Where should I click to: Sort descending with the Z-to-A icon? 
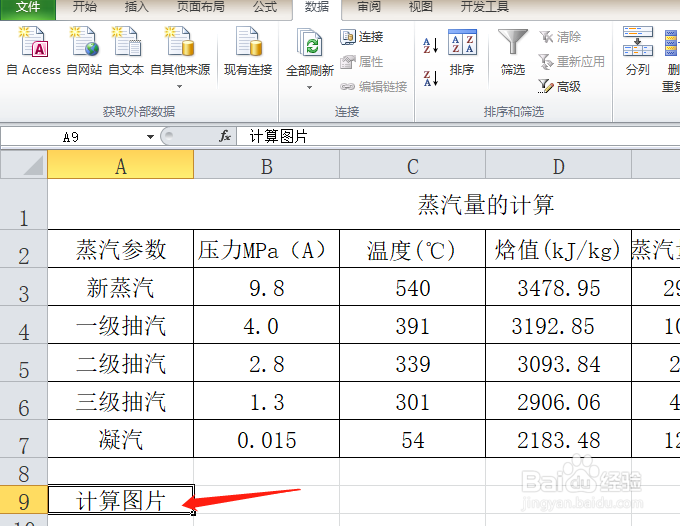[x=431, y=78]
